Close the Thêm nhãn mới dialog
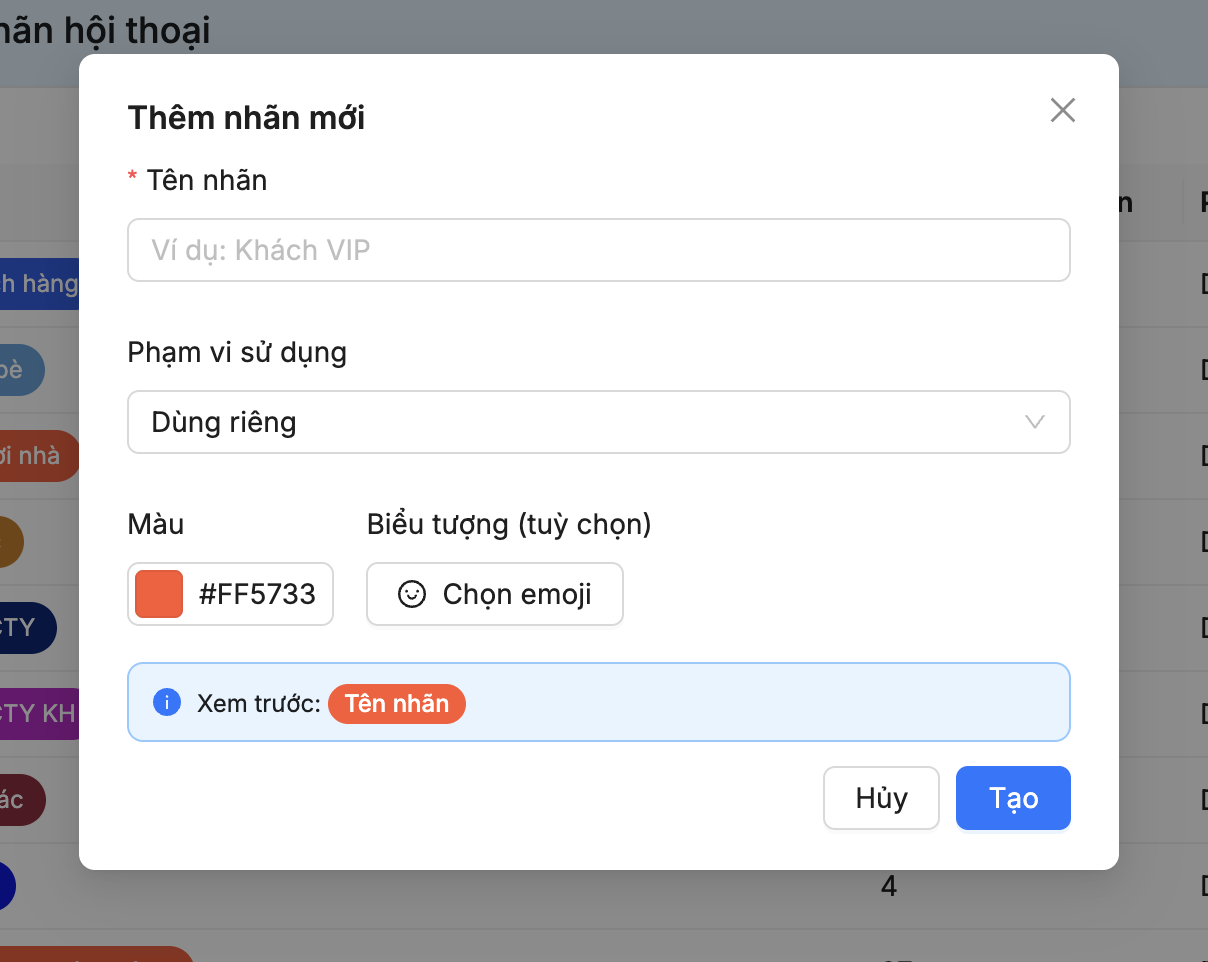 click(1062, 110)
